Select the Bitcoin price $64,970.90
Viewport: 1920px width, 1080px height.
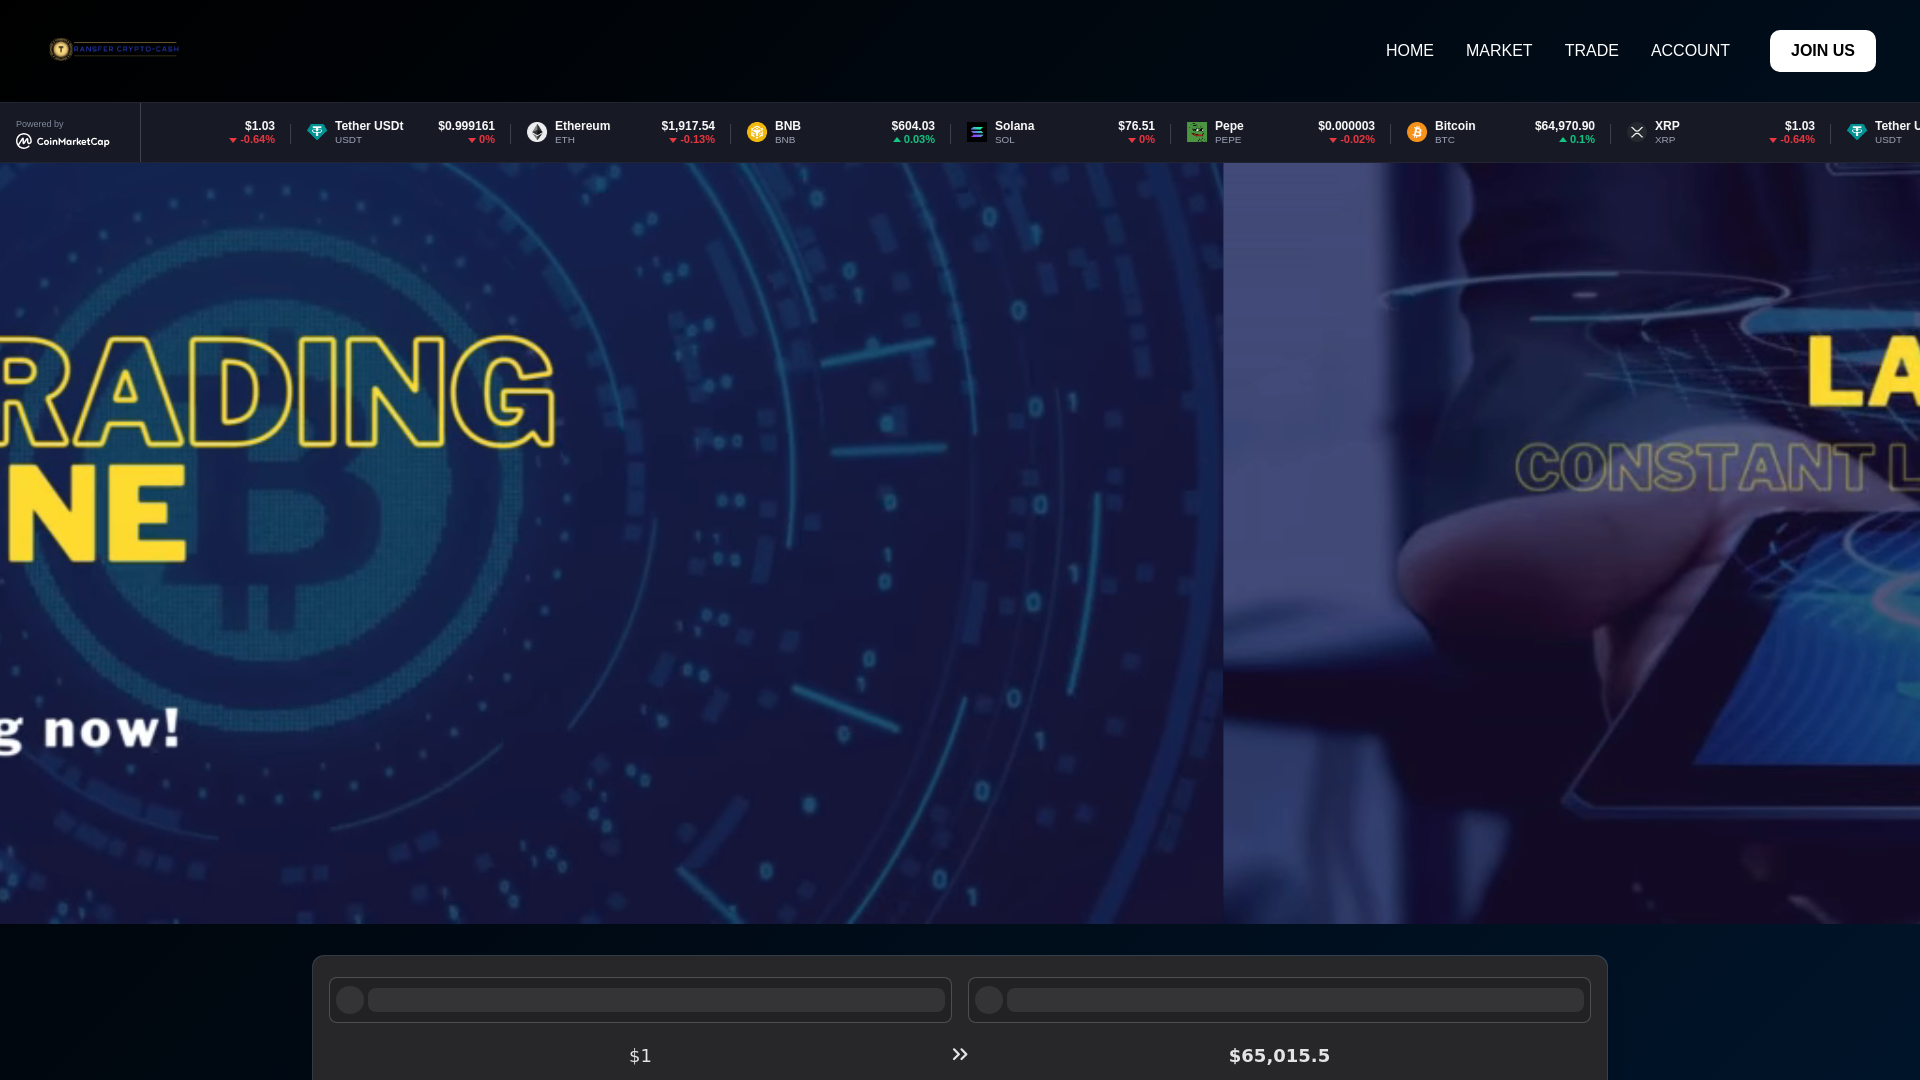tap(1565, 126)
